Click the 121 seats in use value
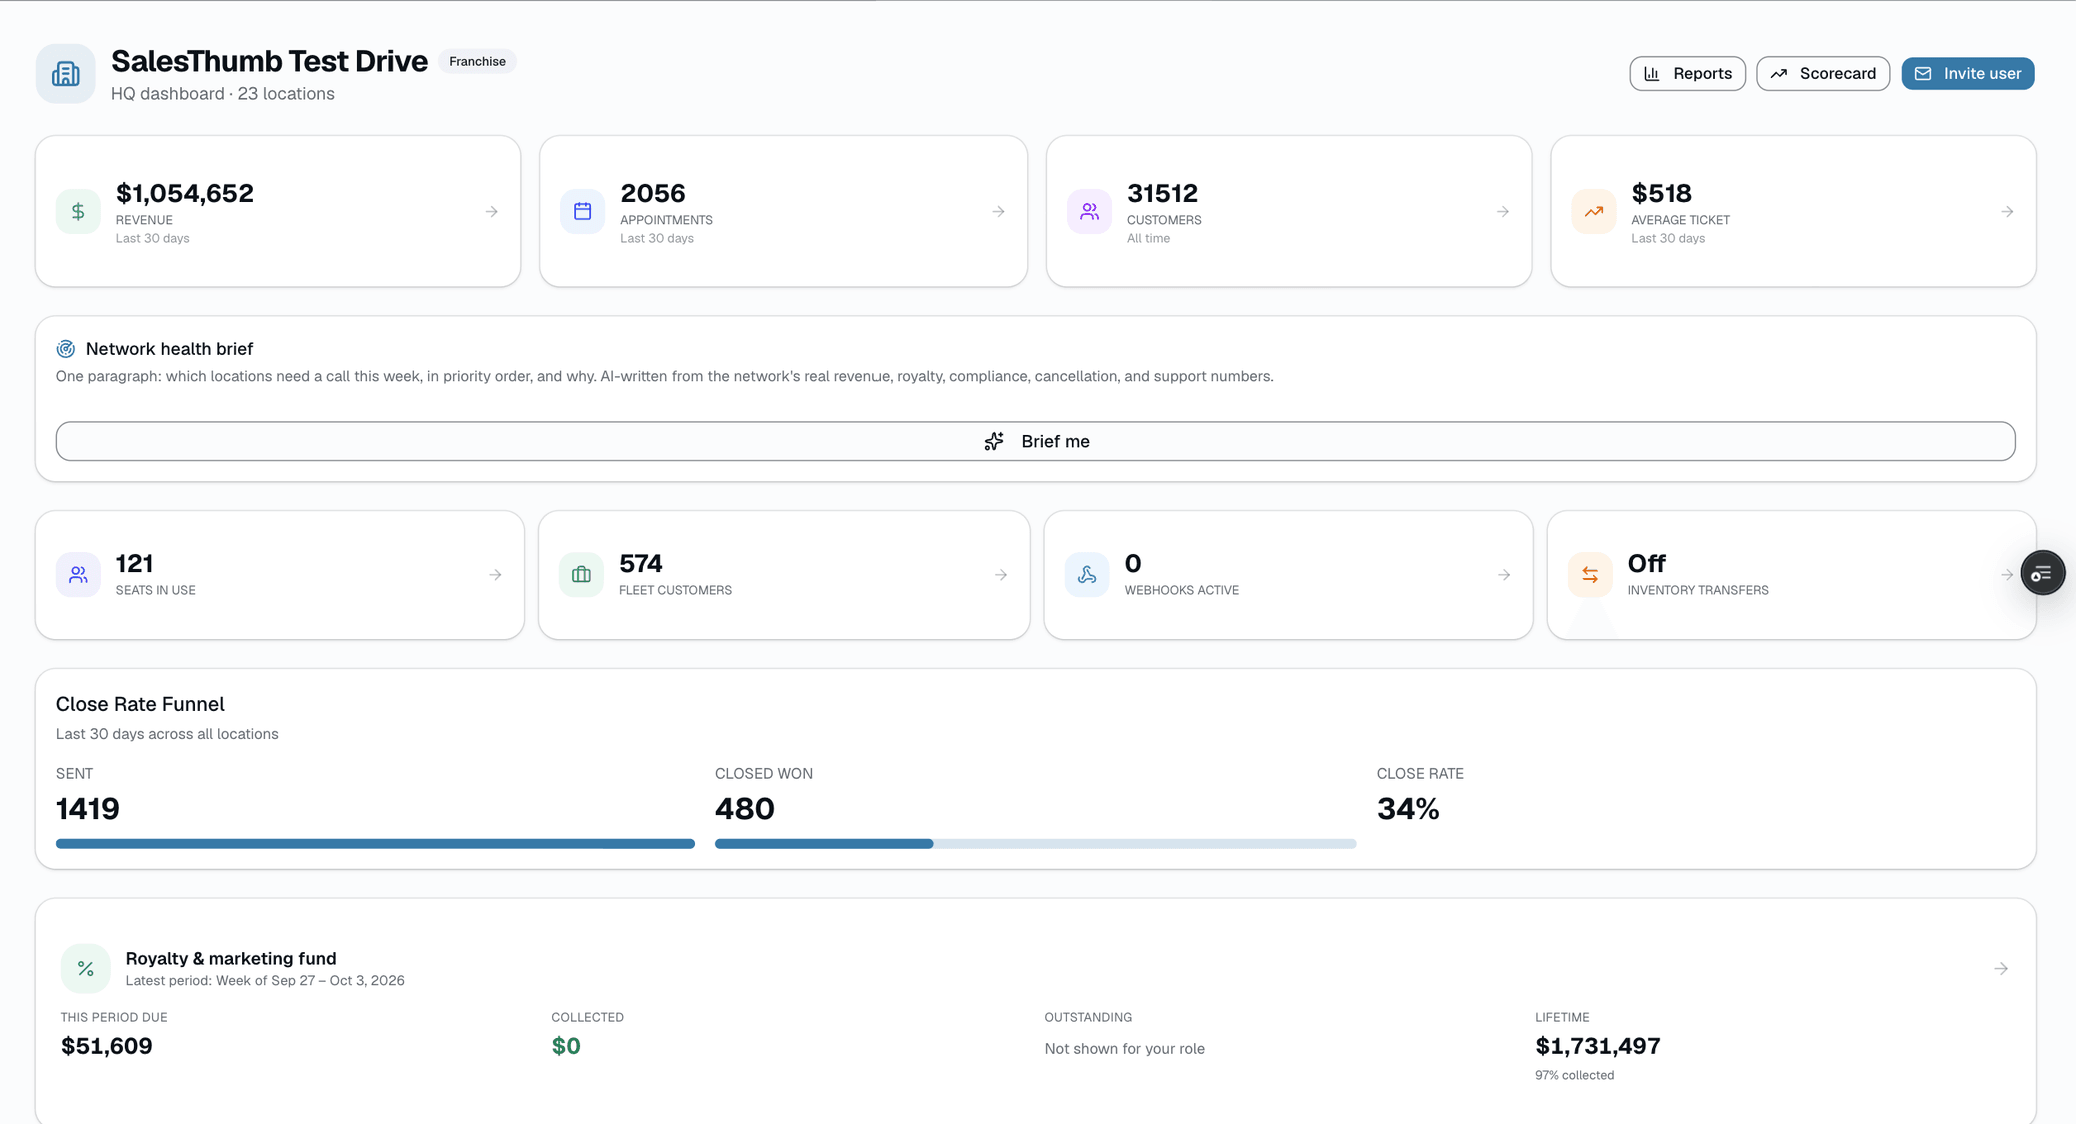Screen dimensions: 2076x1124 (134, 564)
